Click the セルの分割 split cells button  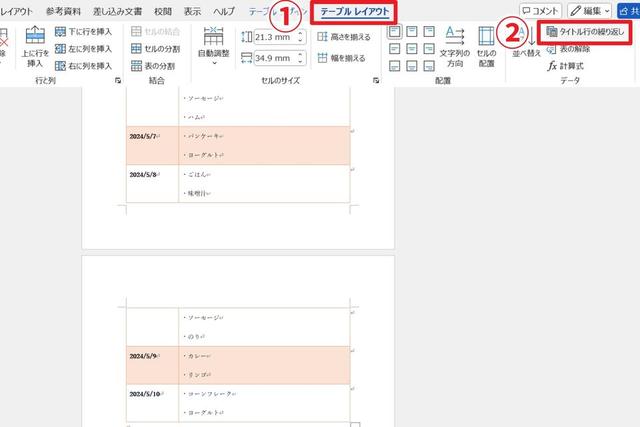coord(156,49)
